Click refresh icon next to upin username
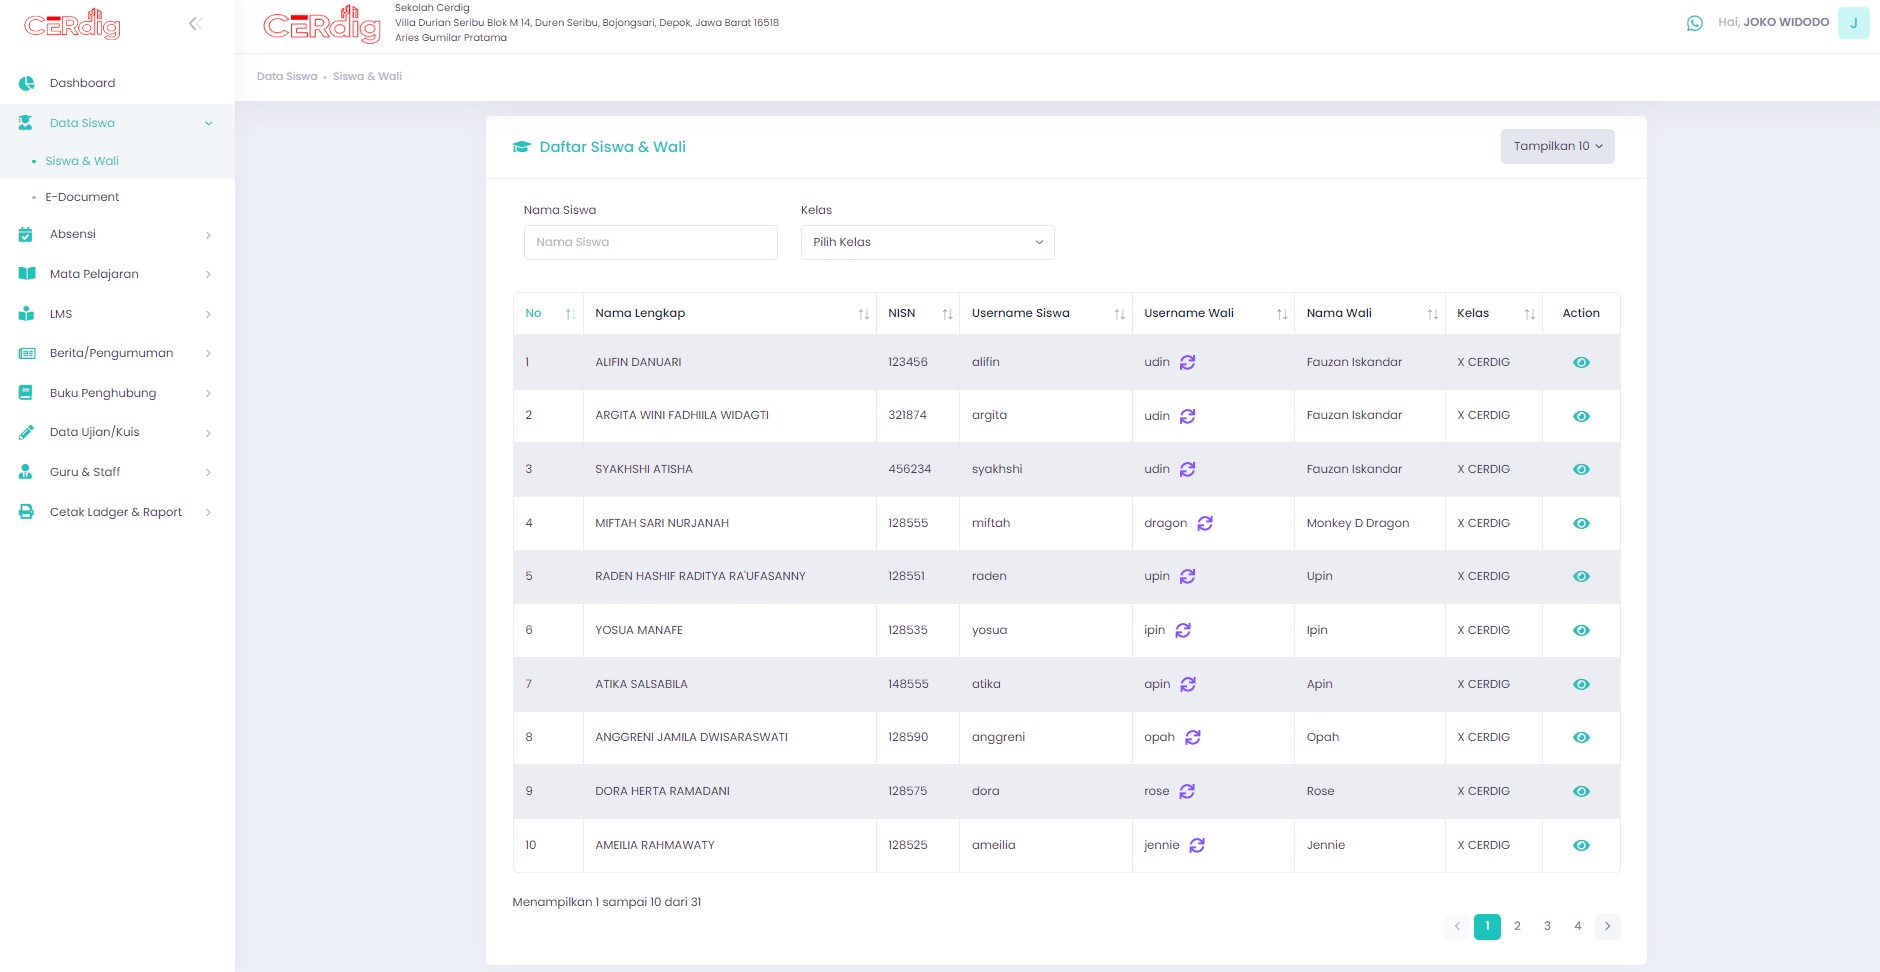The width and height of the screenshot is (1880, 972). 1187,576
